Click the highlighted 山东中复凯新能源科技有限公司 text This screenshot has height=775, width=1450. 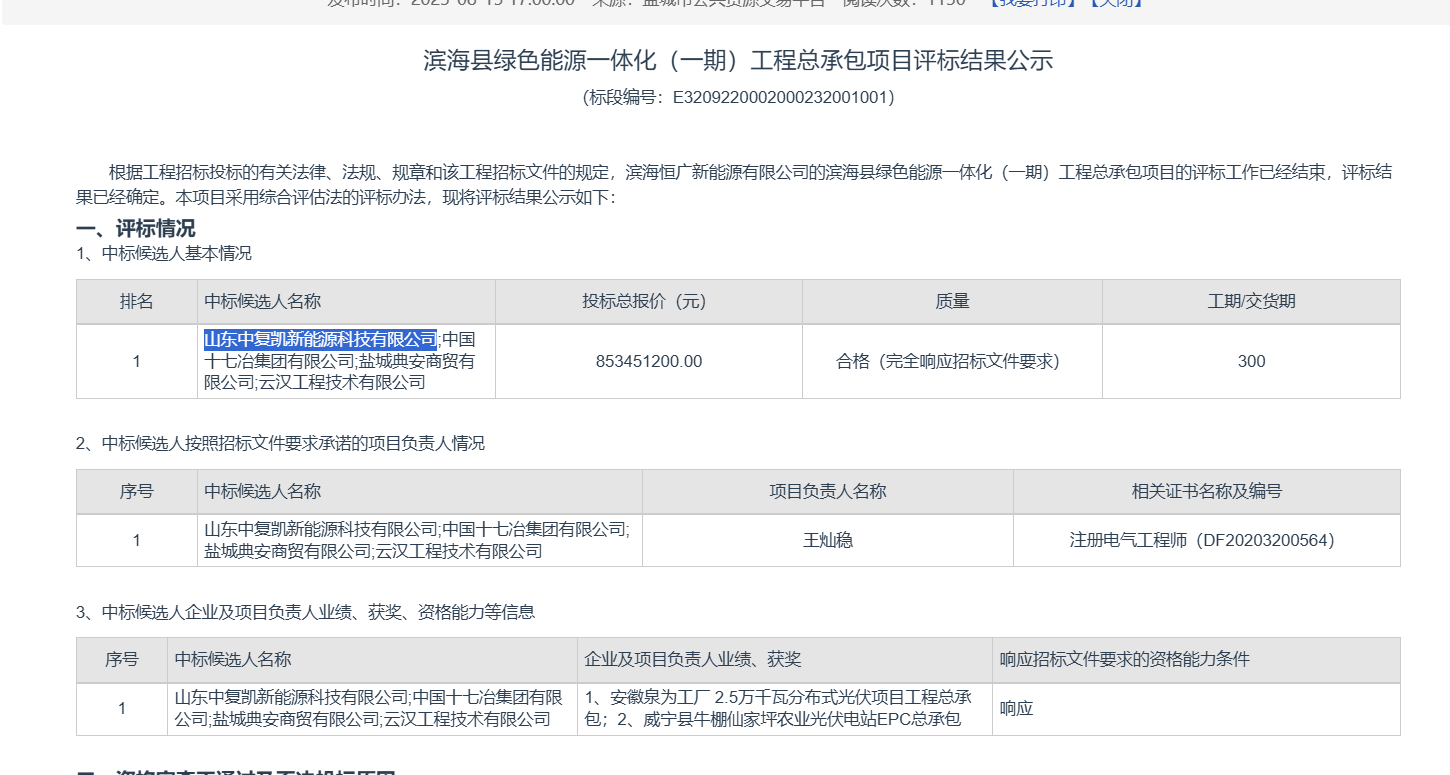(321, 339)
